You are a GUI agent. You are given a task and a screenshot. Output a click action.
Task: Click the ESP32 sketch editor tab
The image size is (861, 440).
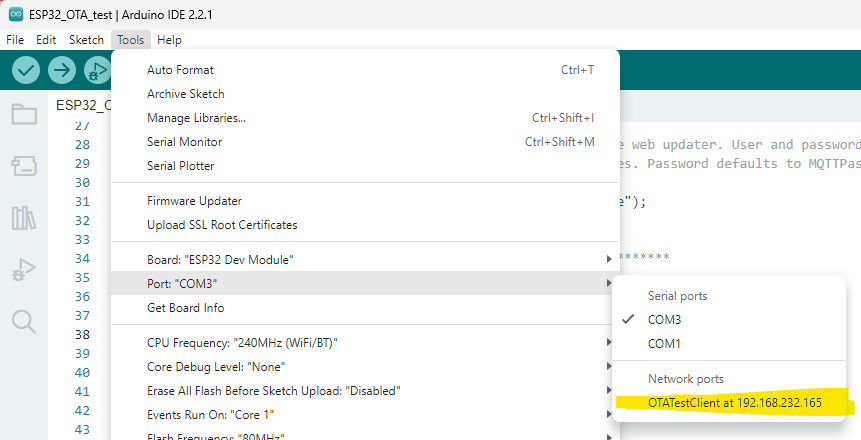[83, 105]
